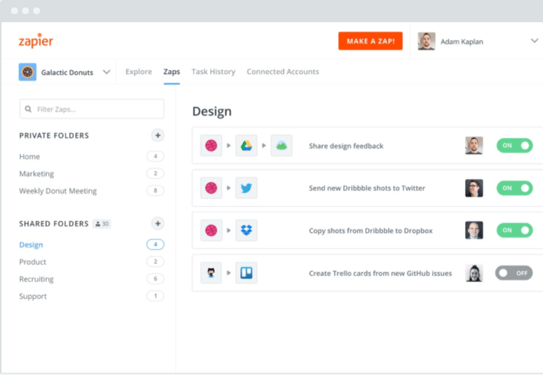Click the Support count badge 1
Screen dimensions: 543x375
click(155, 296)
